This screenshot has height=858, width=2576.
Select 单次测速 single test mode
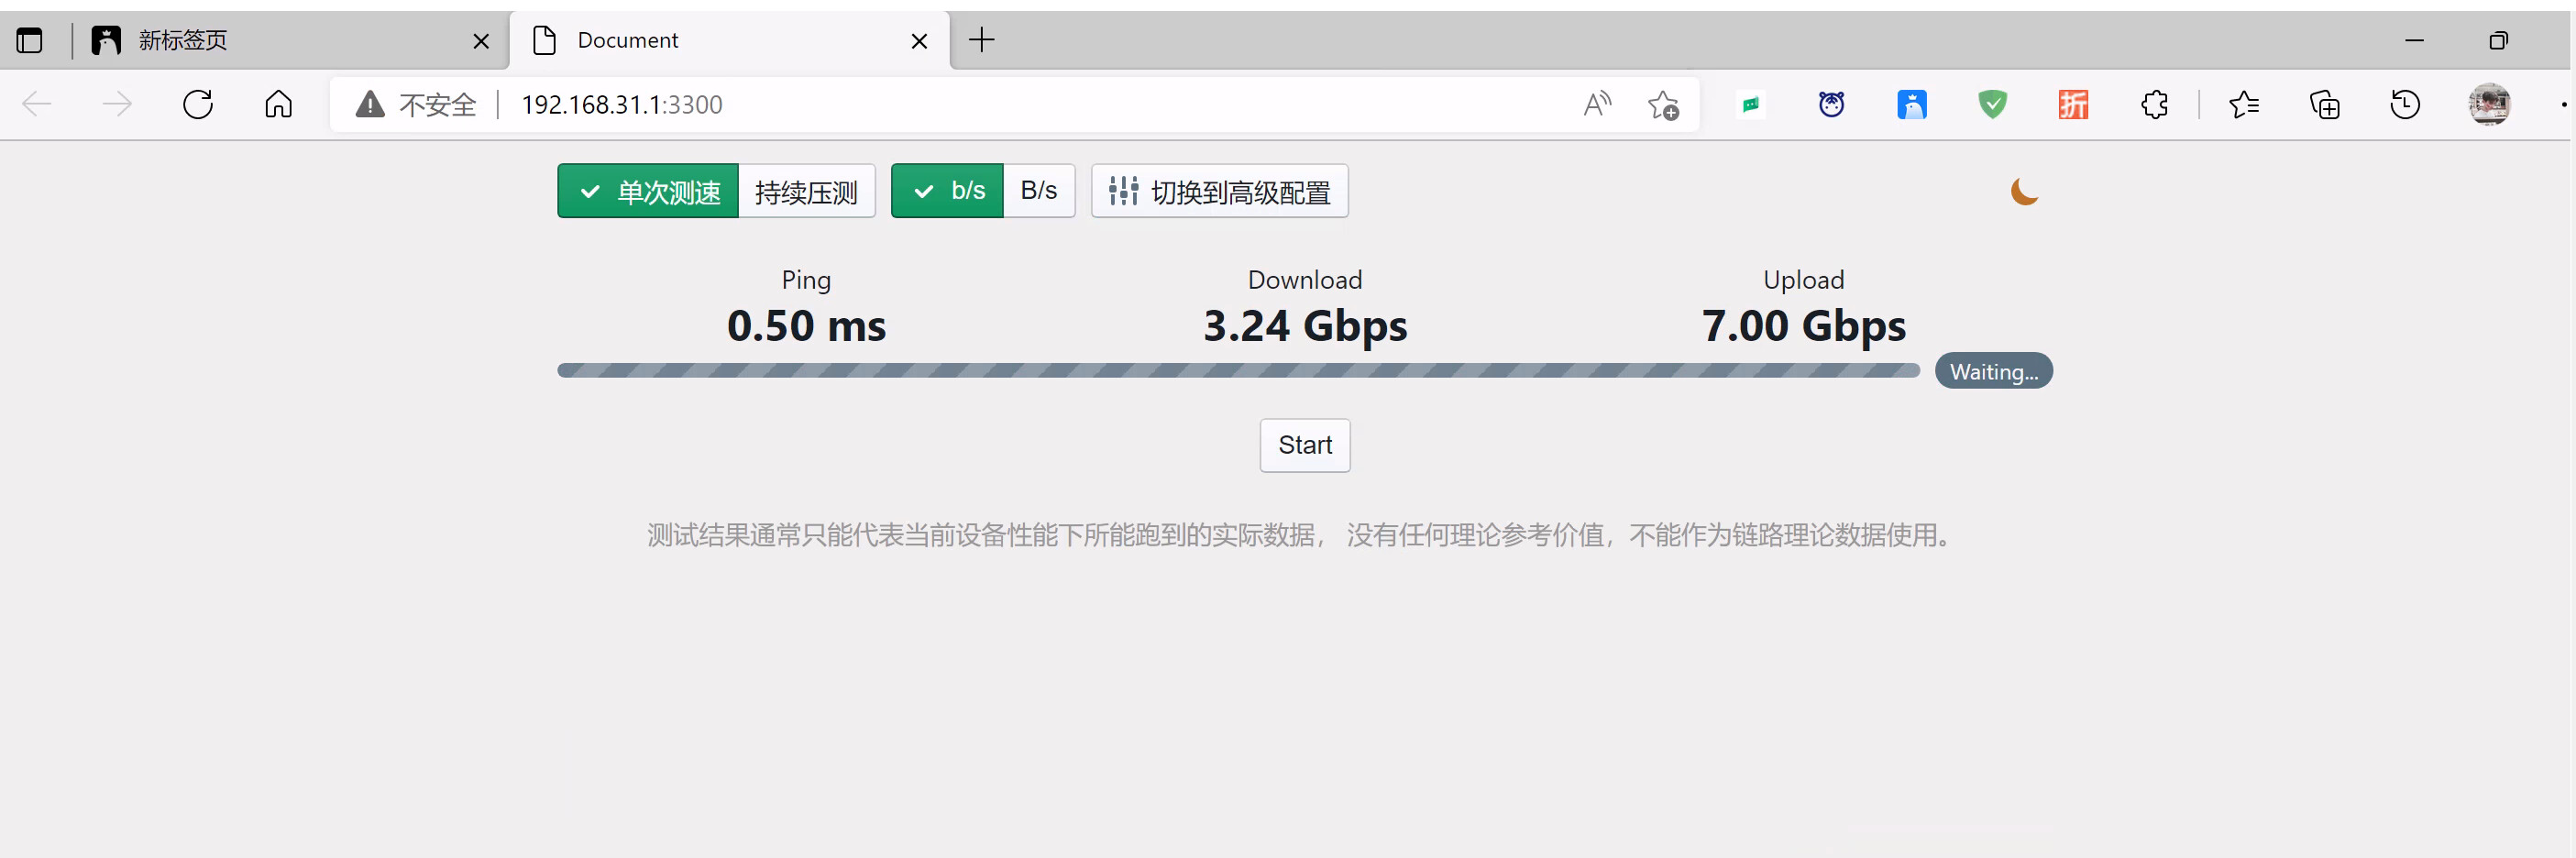(648, 191)
